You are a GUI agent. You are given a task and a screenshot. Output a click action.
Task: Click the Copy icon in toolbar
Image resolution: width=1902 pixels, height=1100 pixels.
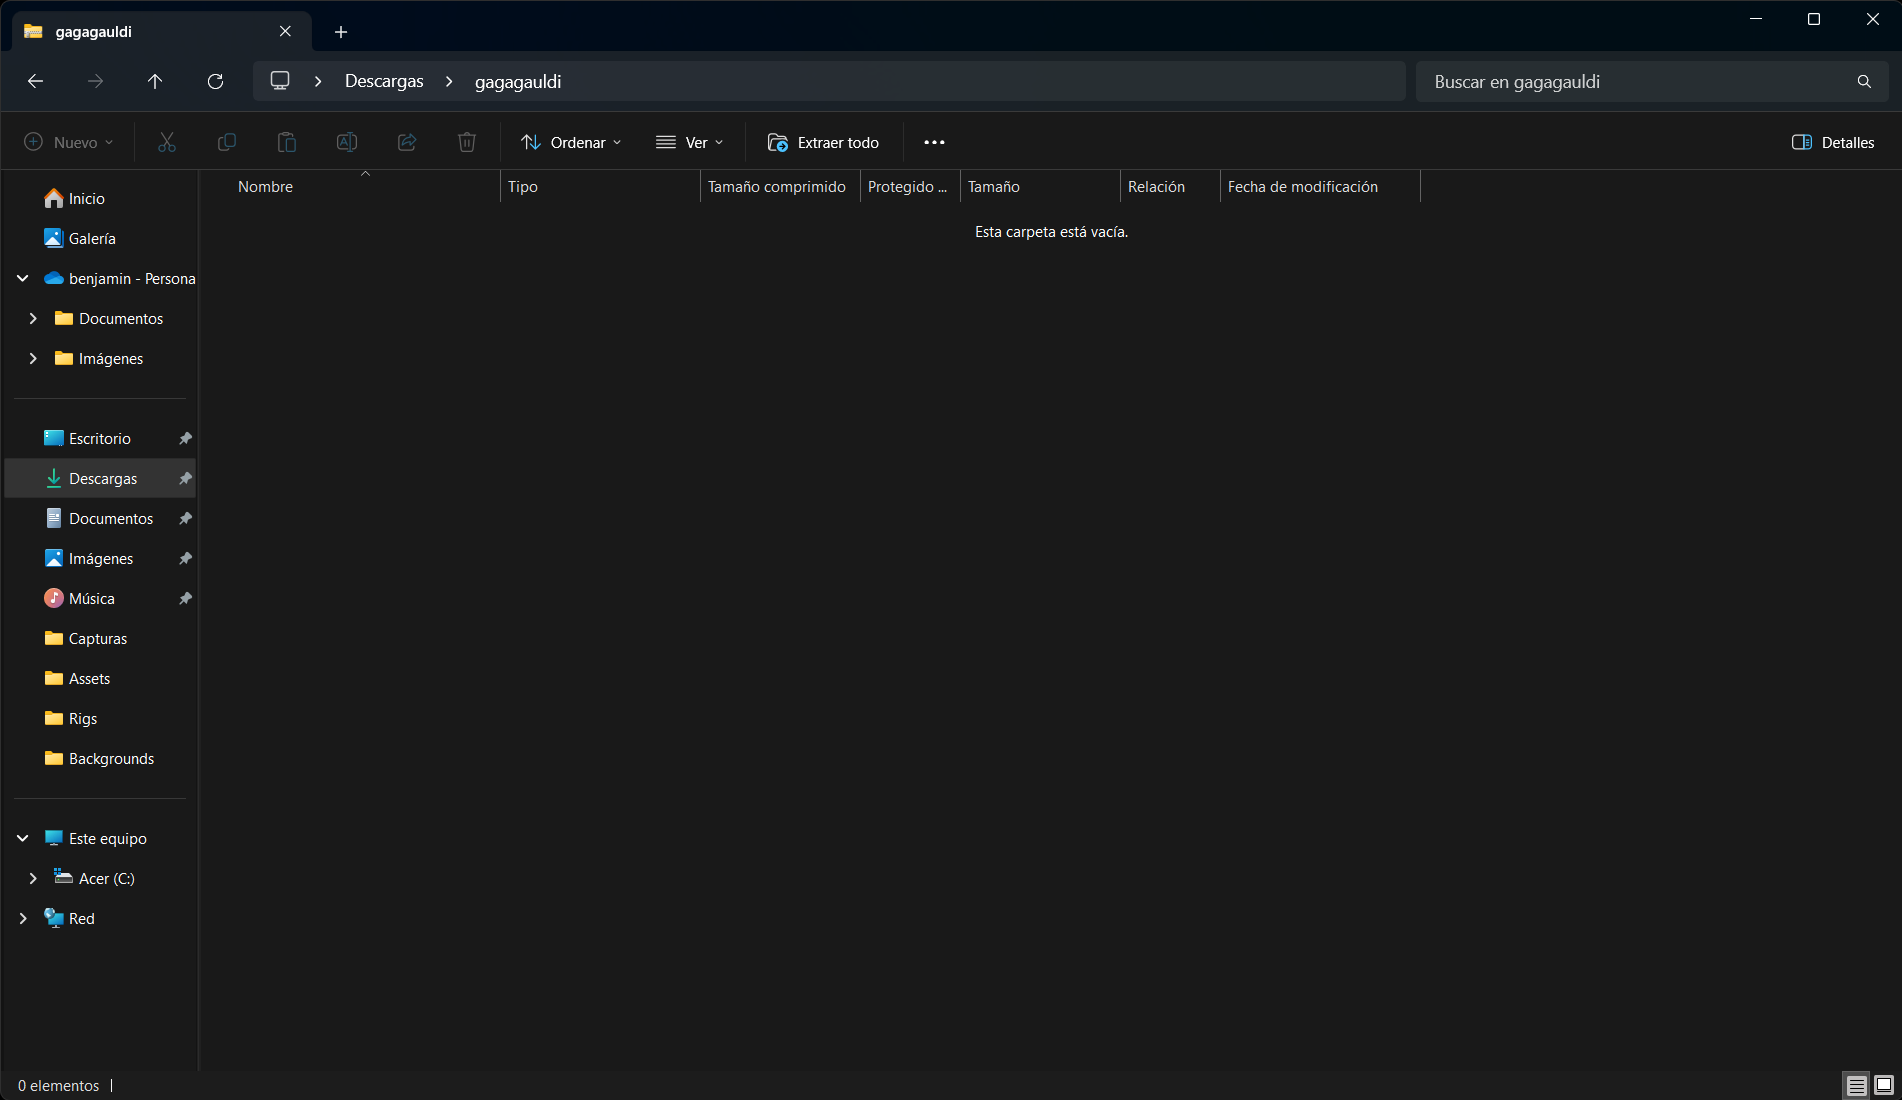[227, 142]
